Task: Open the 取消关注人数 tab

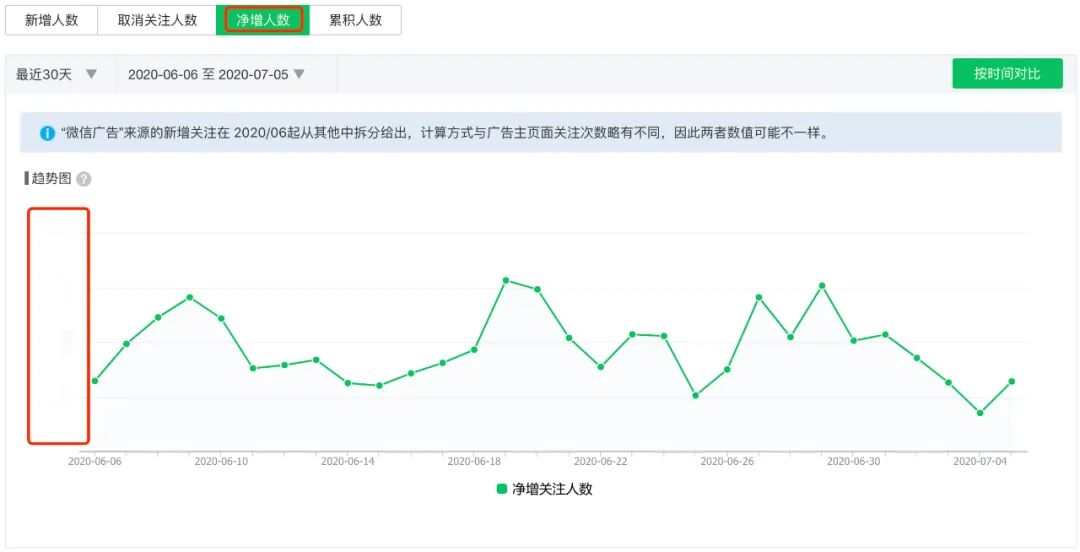Action: (157, 20)
